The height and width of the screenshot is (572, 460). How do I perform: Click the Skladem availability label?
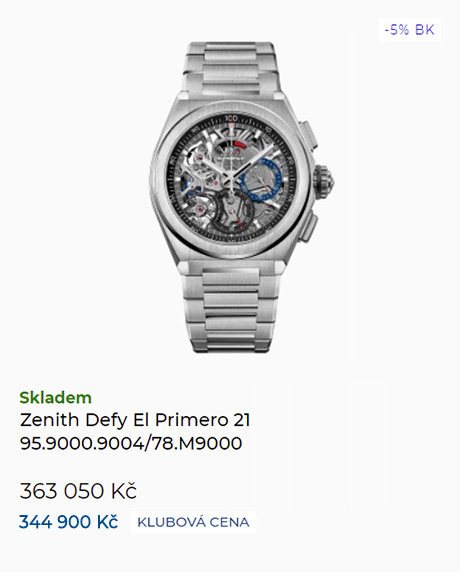tap(55, 398)
